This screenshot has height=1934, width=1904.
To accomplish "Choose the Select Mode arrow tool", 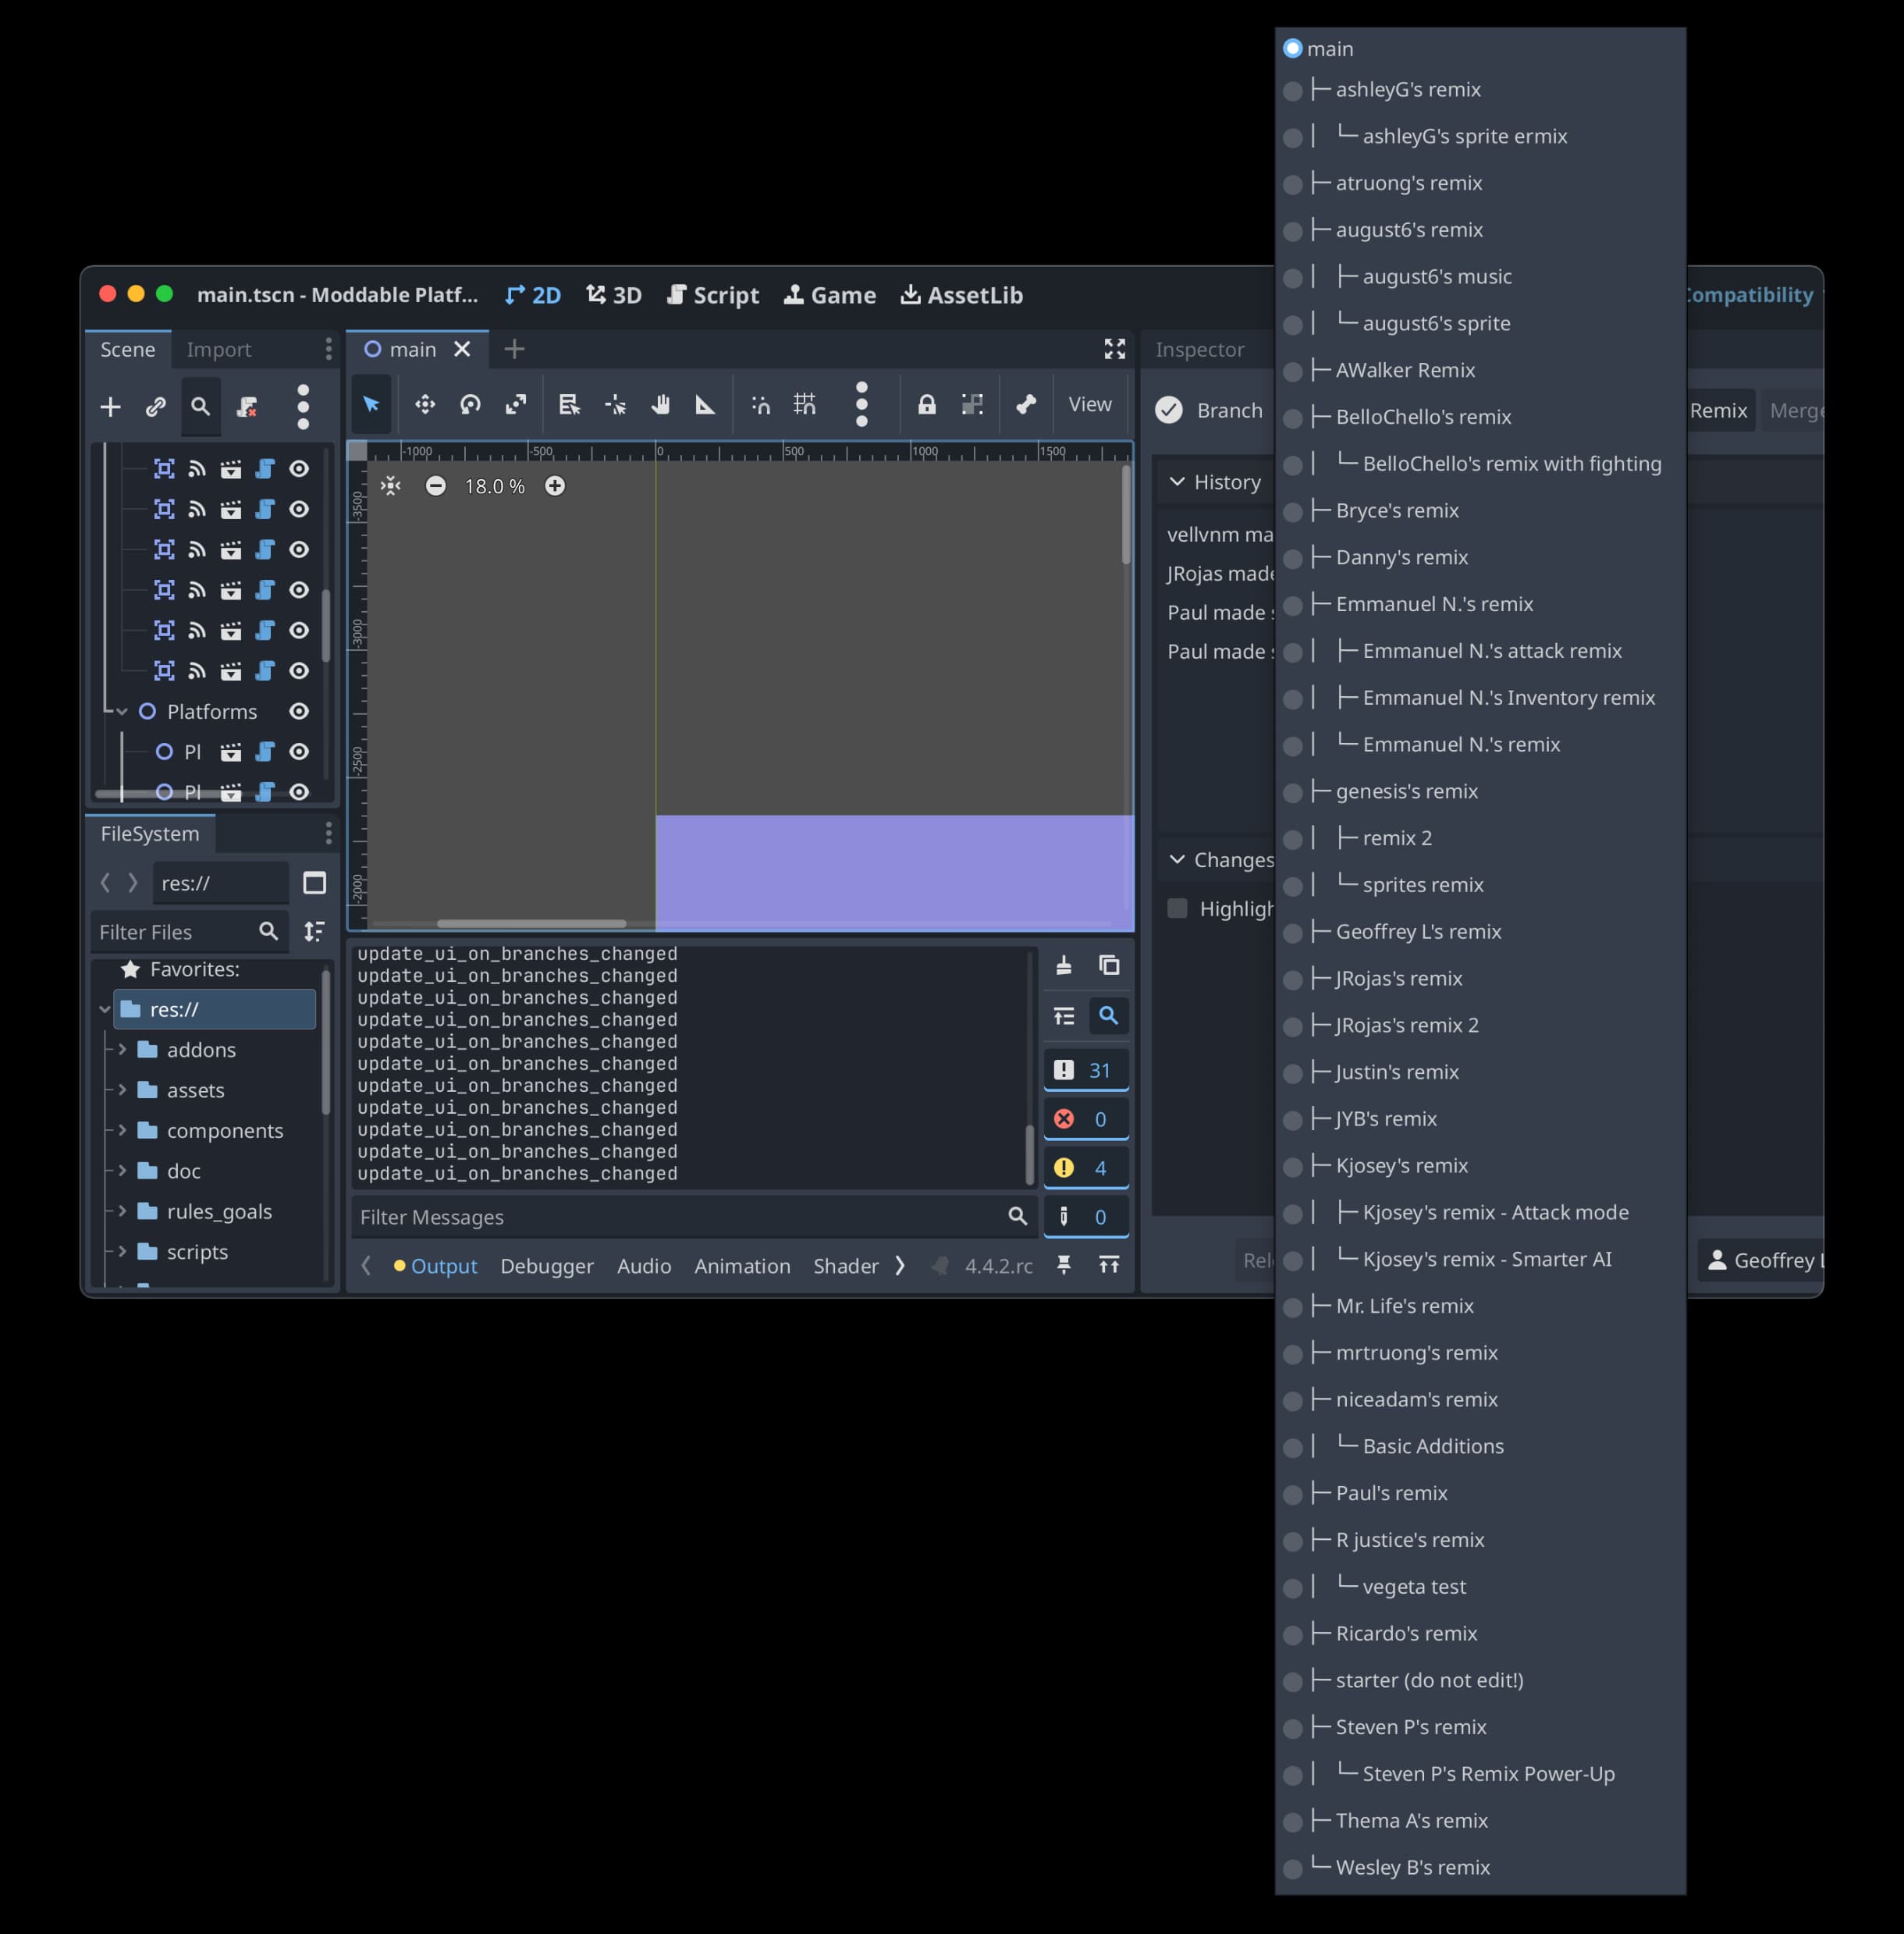I will coord(371,404).
